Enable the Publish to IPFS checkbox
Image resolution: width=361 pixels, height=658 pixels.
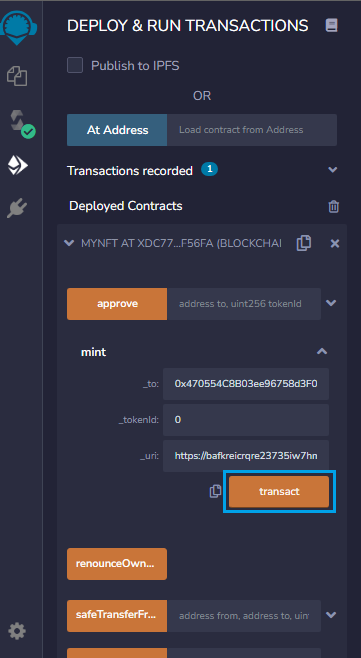coord(75,65)
